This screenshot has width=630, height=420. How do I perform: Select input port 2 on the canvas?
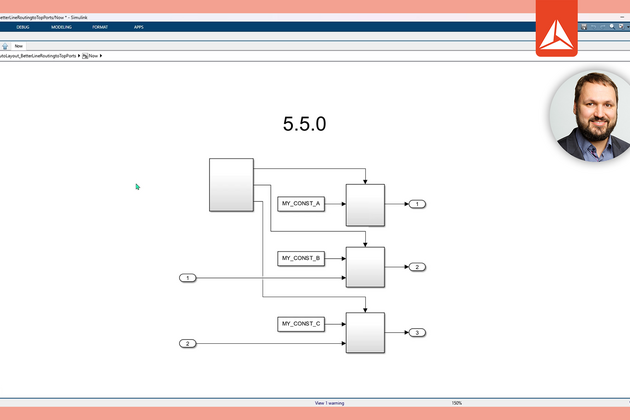click(x=187, y=344)
